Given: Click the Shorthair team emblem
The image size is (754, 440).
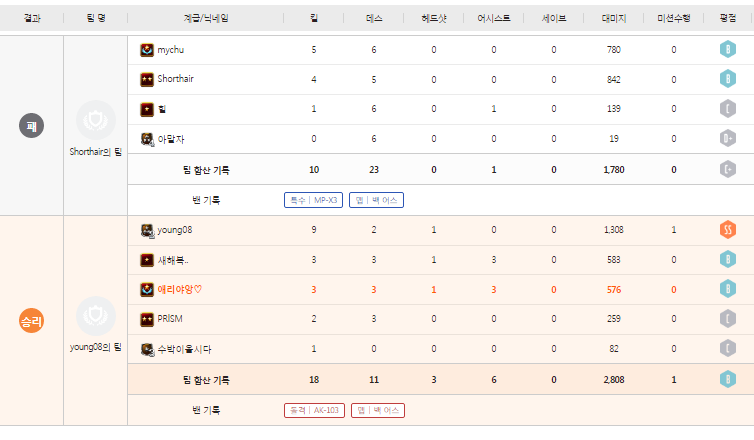Looking at the screenshot, I should [96, 121].
